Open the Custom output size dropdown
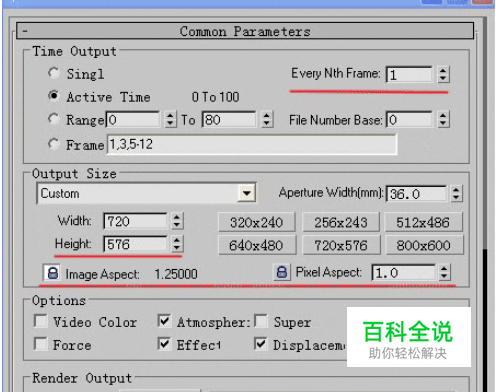 coord(247,193)
